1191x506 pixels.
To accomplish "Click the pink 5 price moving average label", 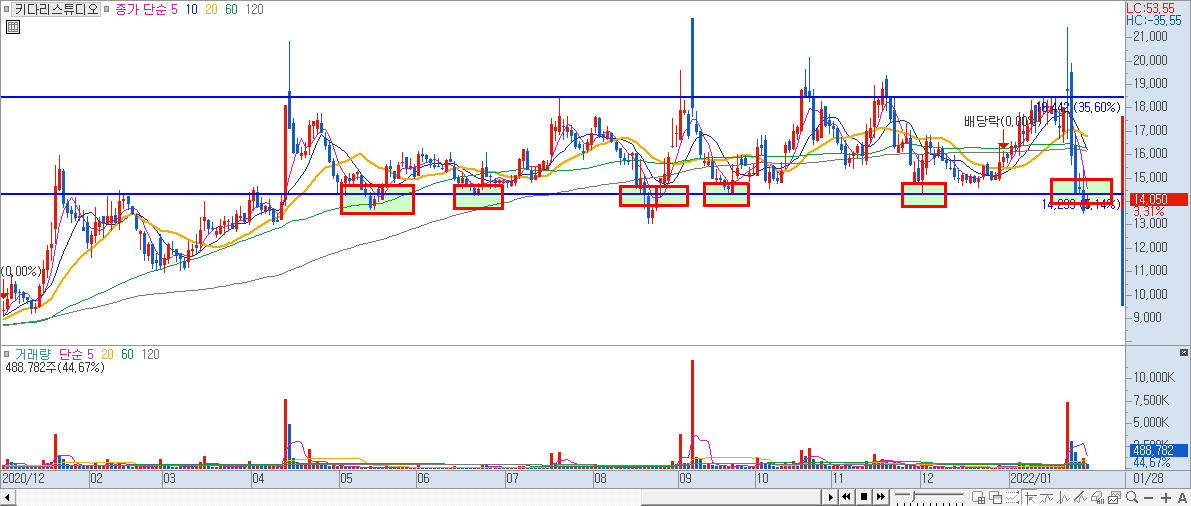I will [175, 10].
